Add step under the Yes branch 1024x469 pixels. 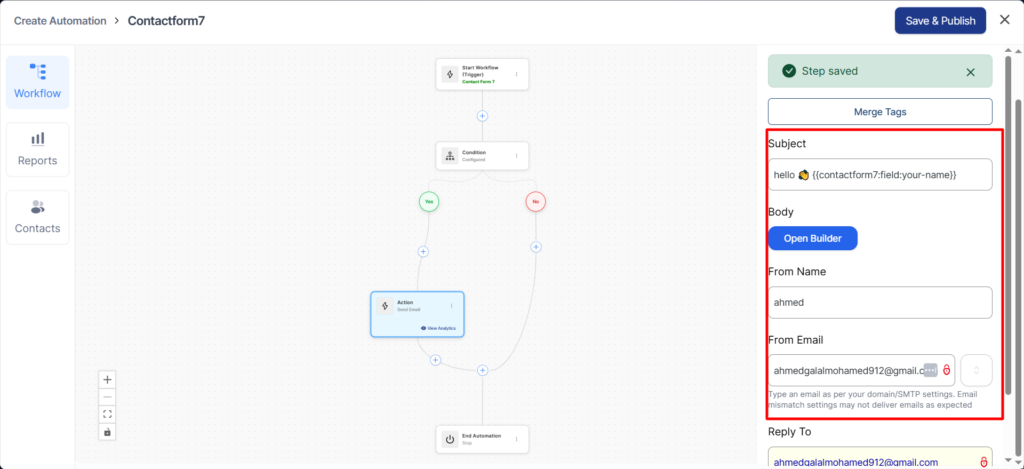tap(423, 251)
